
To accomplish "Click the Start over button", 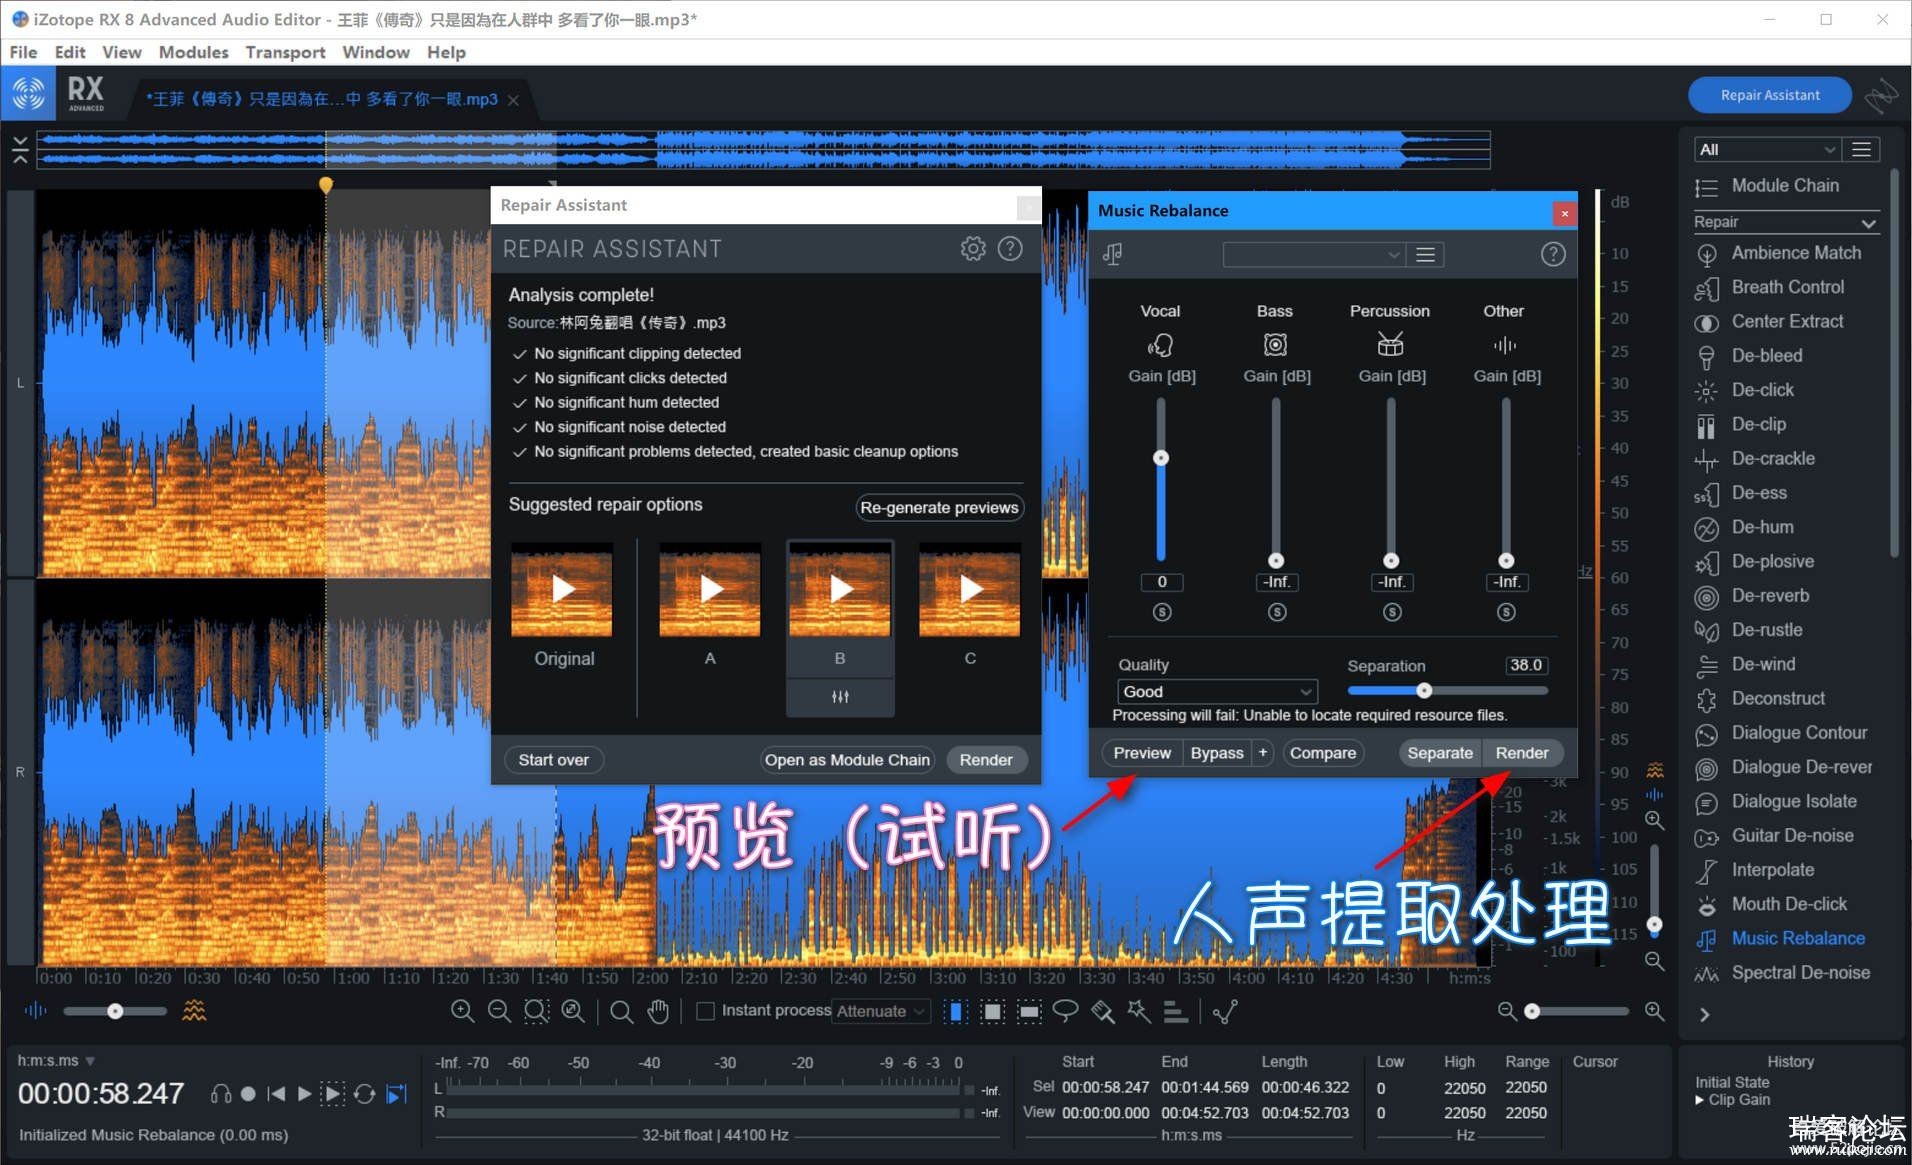I will click(553, 760).
